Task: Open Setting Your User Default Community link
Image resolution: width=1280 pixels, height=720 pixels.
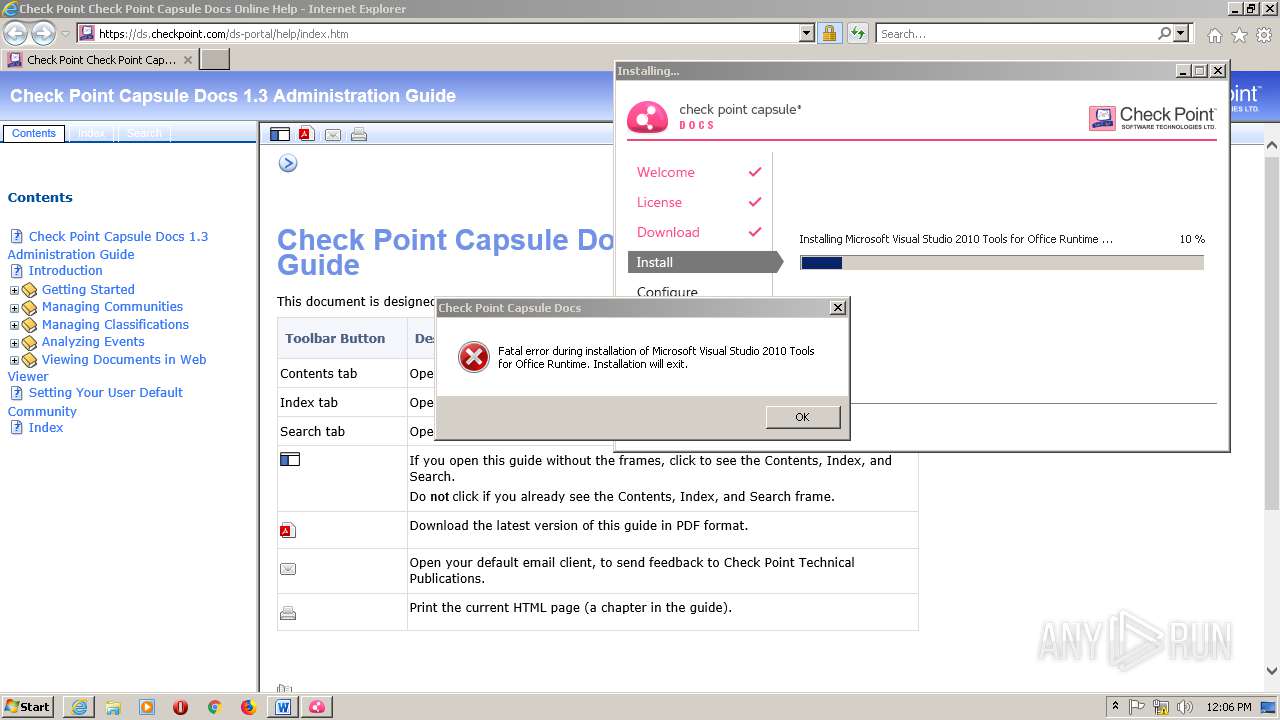Action: click(x=95, y=401)
